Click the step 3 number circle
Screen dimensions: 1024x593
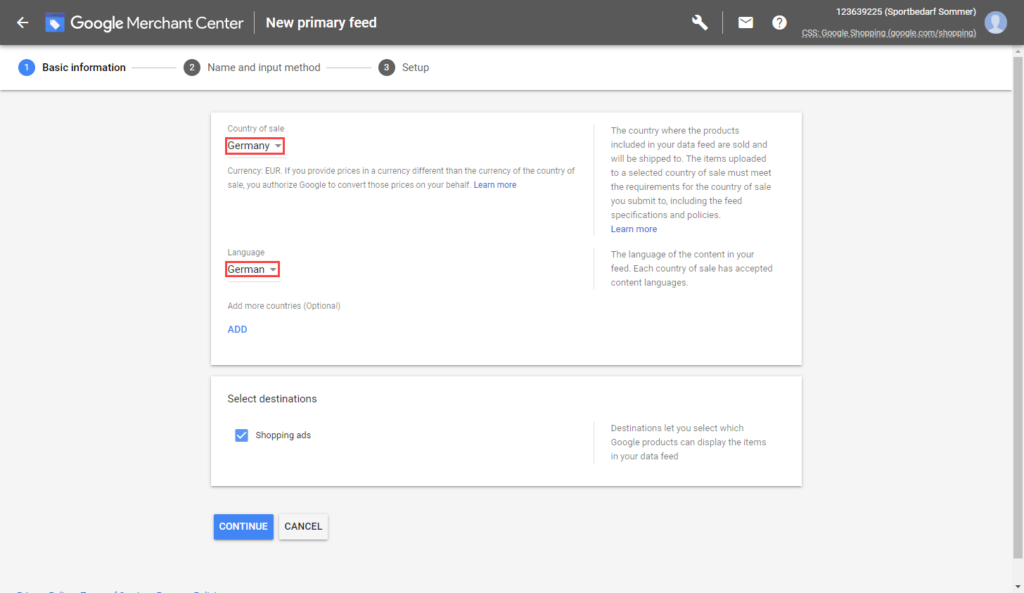point(386,67)
